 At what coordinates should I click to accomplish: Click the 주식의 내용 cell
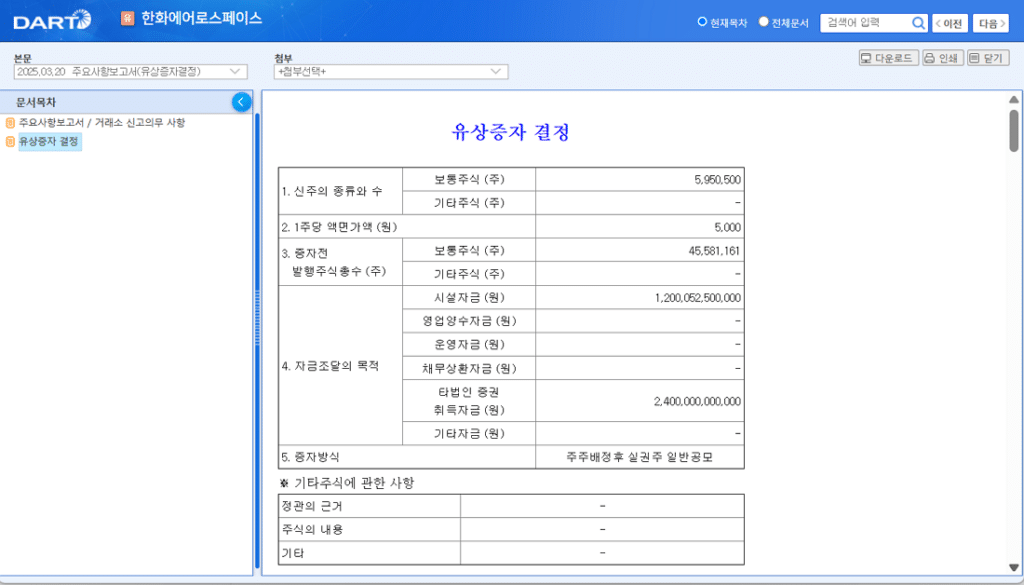click(x=369, y=530)
